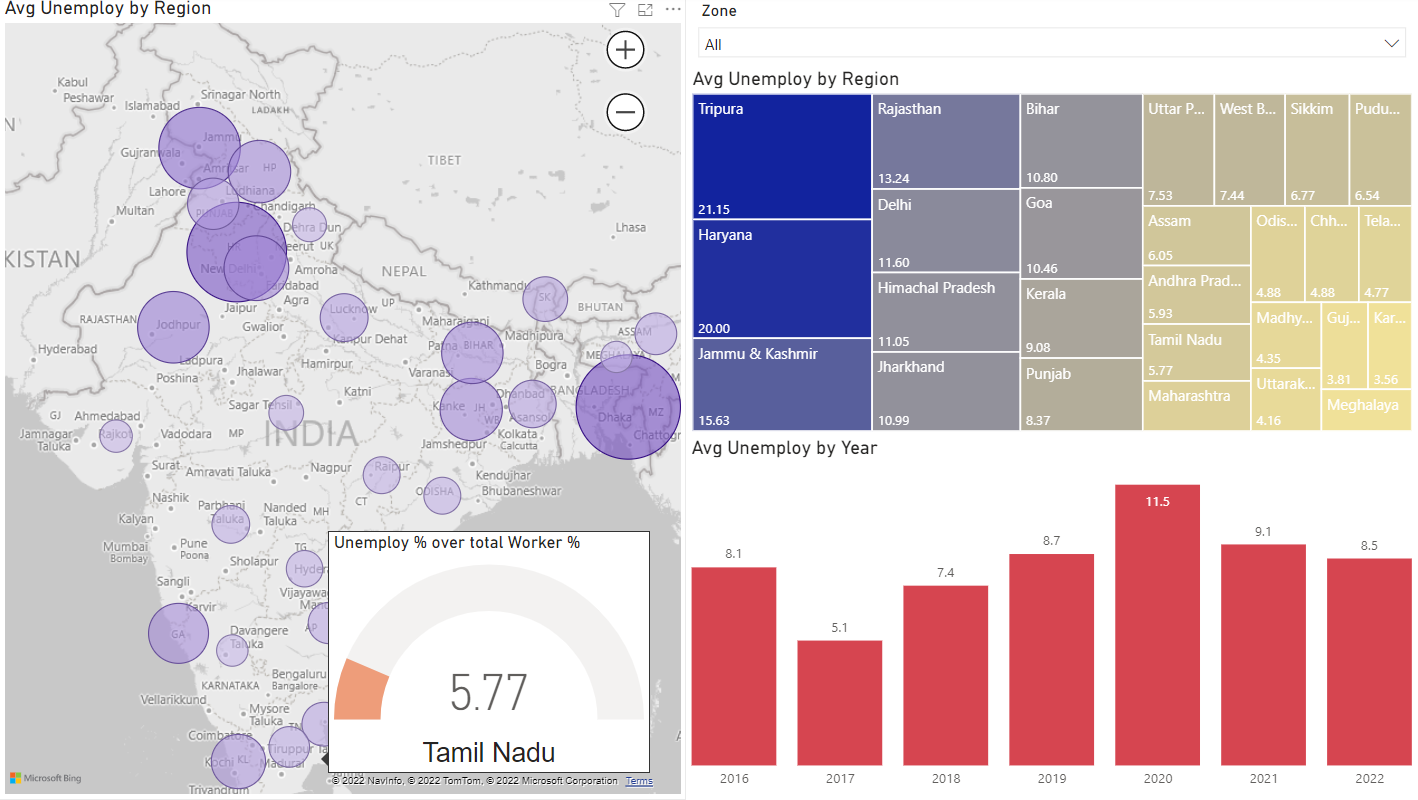Enter focus mode on the Avg Unemploy map

[x=645, y=10]
